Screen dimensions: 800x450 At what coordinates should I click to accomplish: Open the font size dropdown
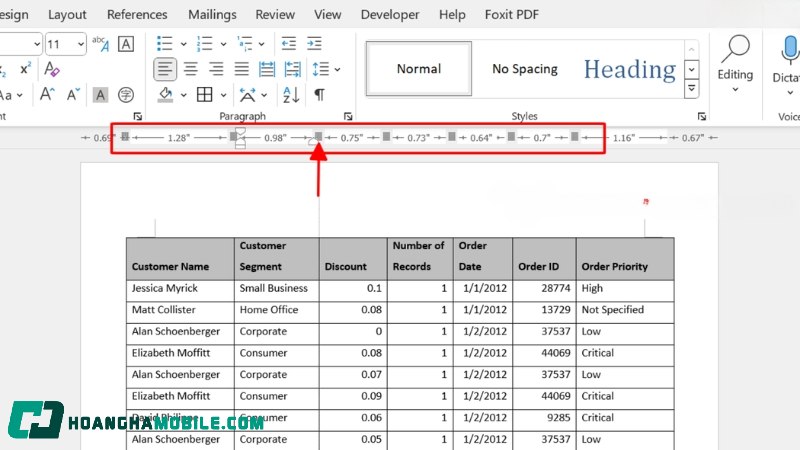pos(79,44)
